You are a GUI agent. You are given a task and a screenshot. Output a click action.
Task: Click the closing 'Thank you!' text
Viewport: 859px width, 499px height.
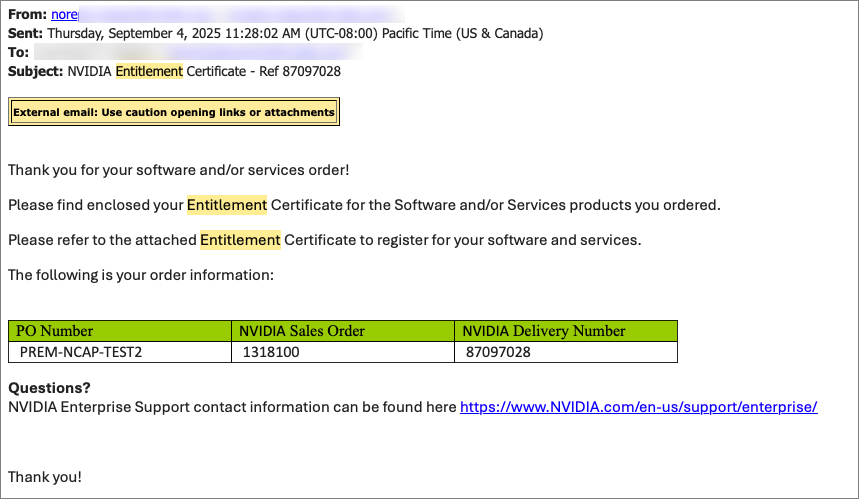(45, 477)
